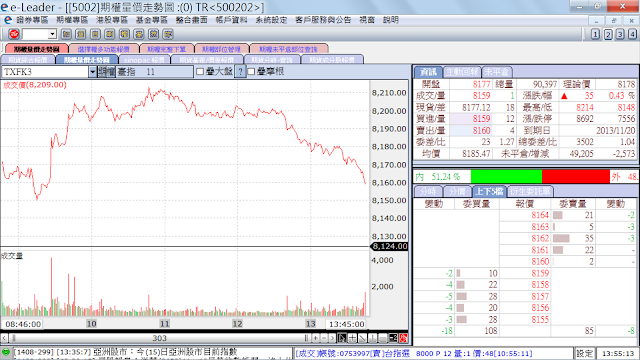The width and height of the screenshot is (640, 360).
Task: Select the 主動回報 tab in info panel
Action: click(462, 72)
